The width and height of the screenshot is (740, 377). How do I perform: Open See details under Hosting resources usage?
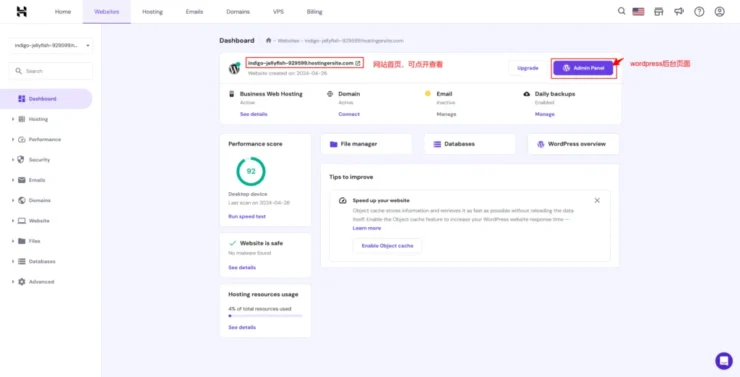pos(242,327)
